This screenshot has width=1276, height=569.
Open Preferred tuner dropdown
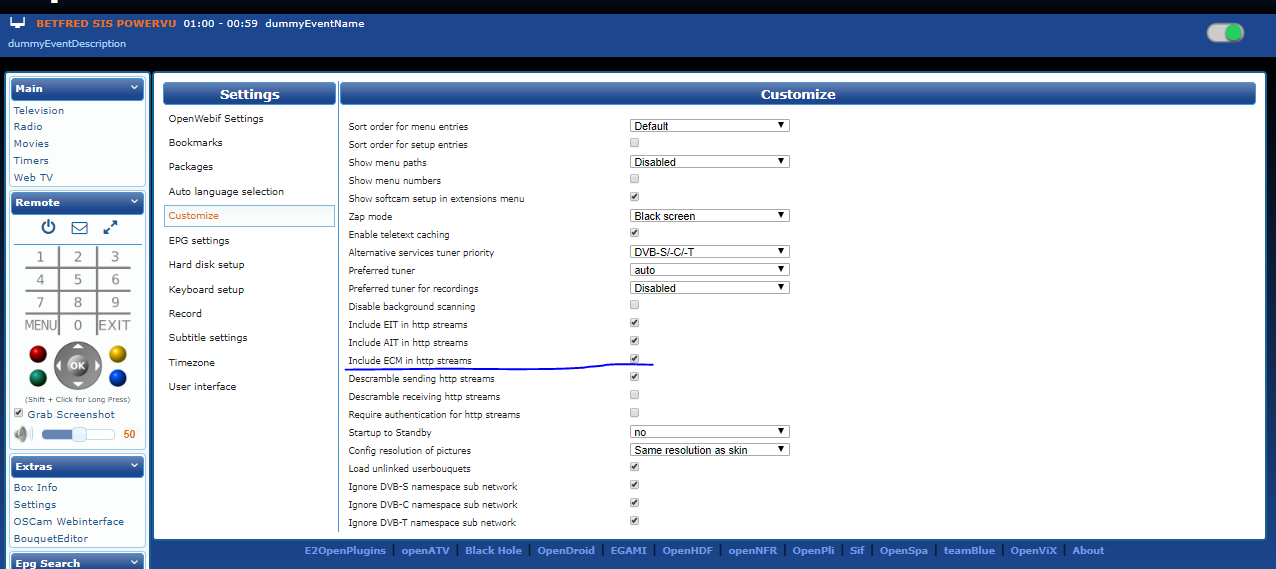pos(710,270)
